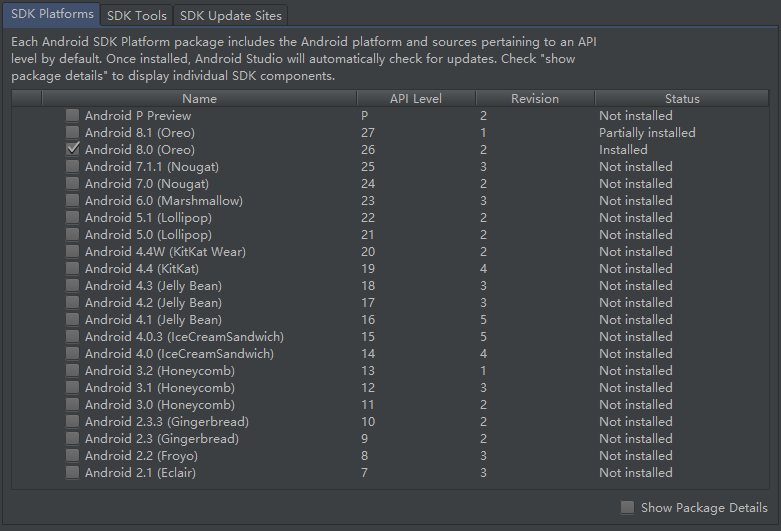Click API level 11 cell
Image resolution: width=781 pixels, height=531 pixels.
(368, 404)
